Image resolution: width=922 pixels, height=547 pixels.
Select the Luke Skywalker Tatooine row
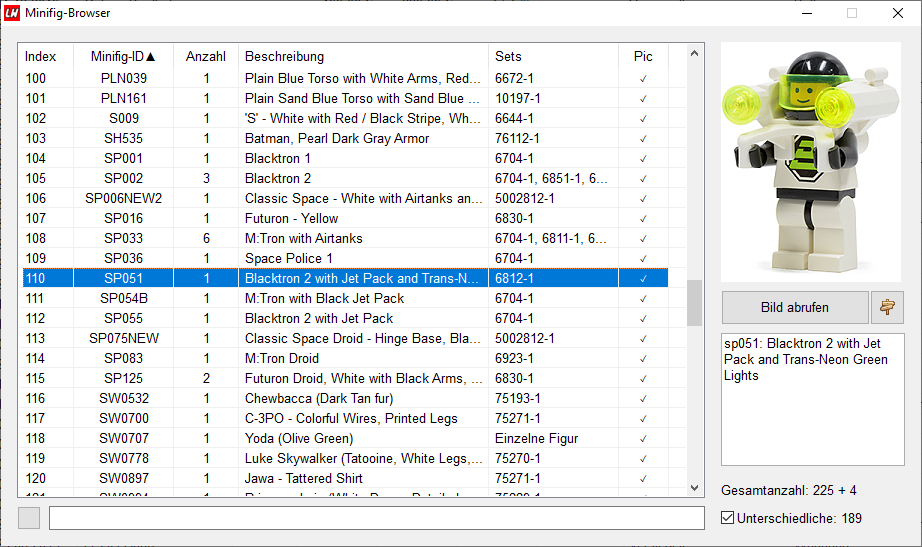pos(345,458)
